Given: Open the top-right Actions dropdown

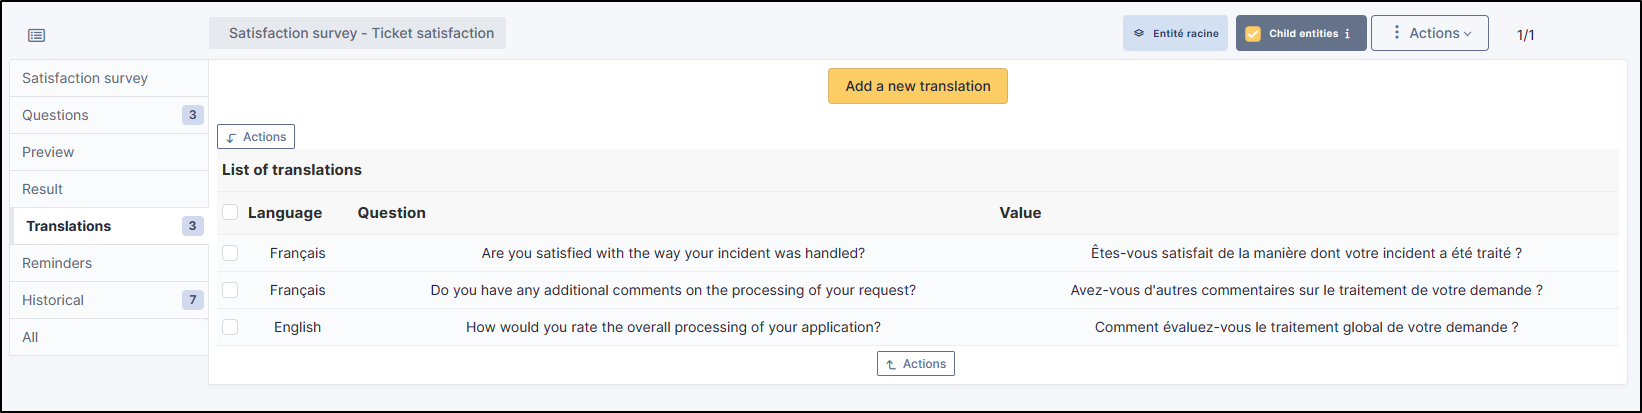Looking at the screenshot, I should tap(1429, 33).
